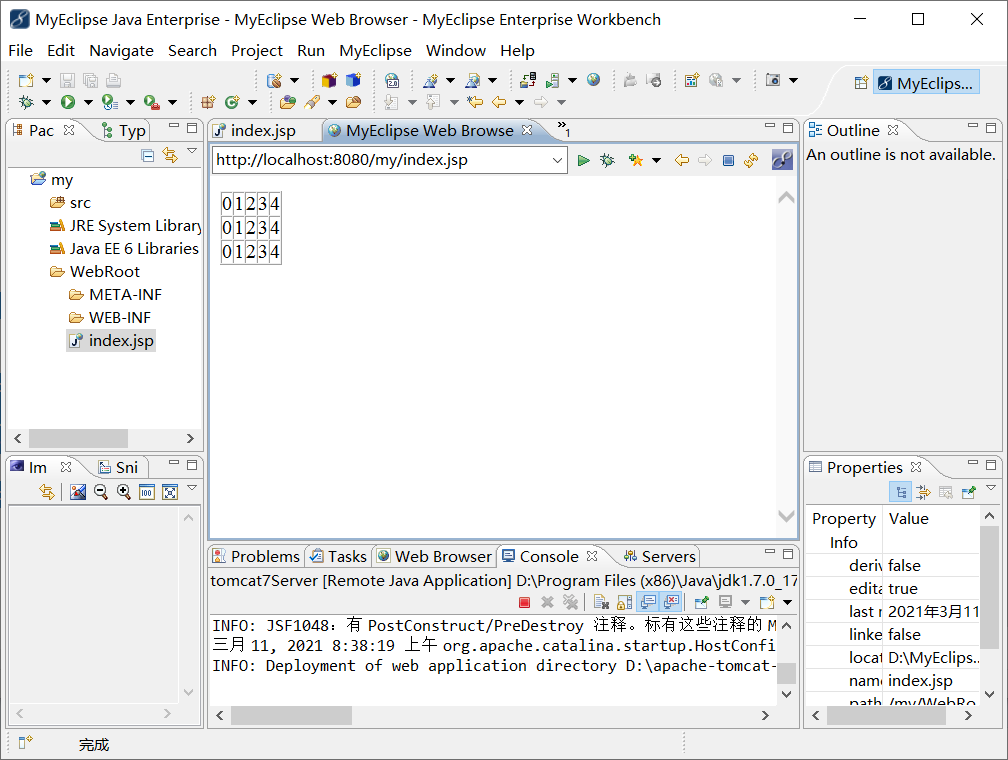Toggle Link with Editor in Package Explorer
The width and height of the screenshot is (1008, 760).
170,155
